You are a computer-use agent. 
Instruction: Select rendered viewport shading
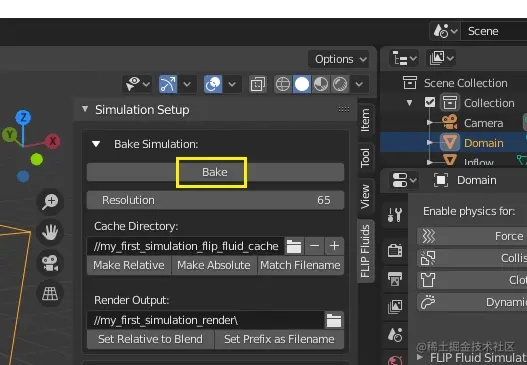tap(340, 84)
